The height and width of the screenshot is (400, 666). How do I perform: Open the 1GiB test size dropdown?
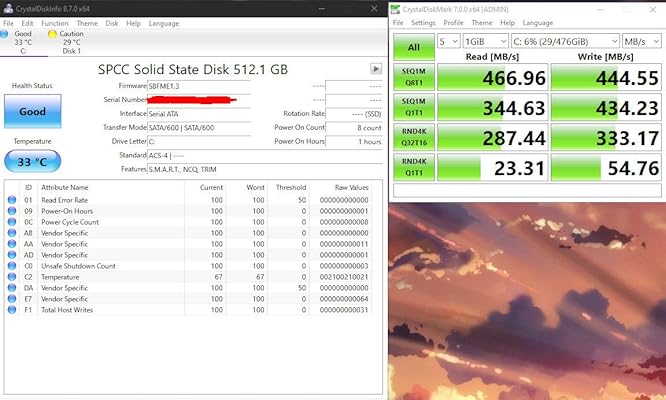pos(485,41)
